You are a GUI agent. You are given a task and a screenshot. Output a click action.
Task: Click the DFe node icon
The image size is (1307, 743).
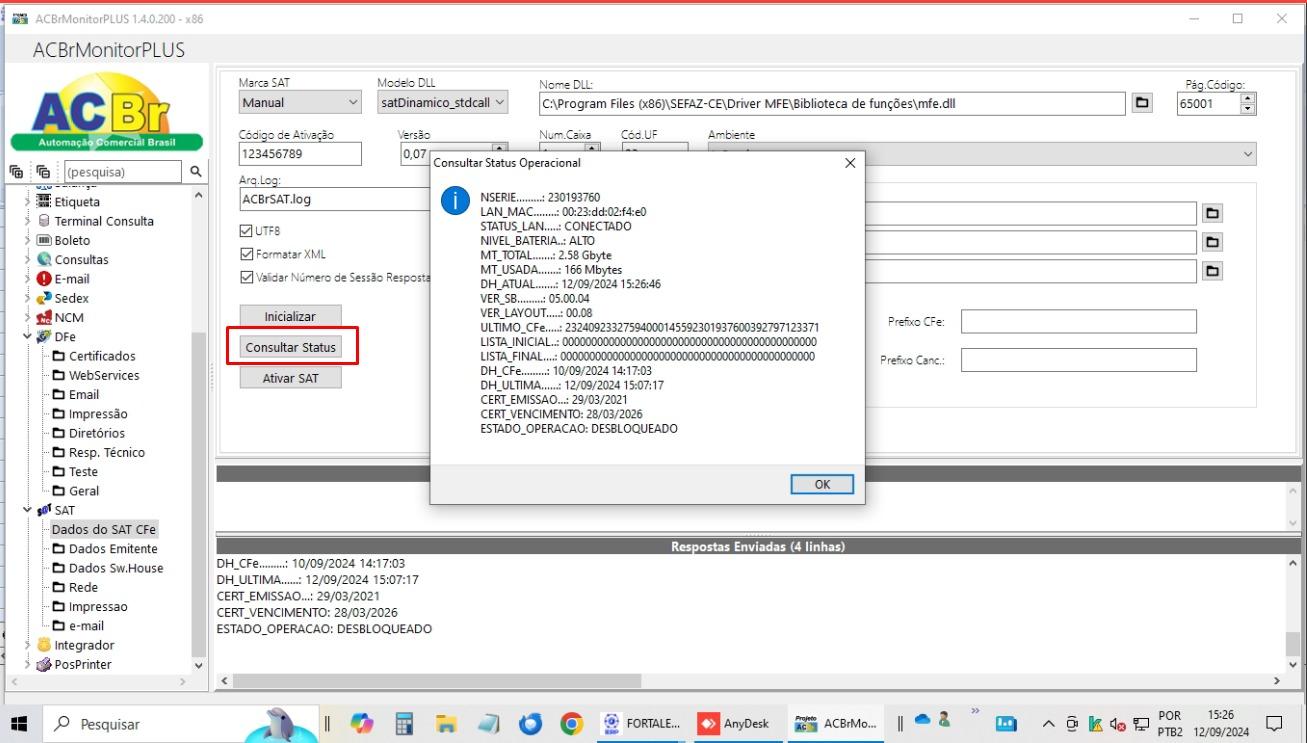point(44,337)
